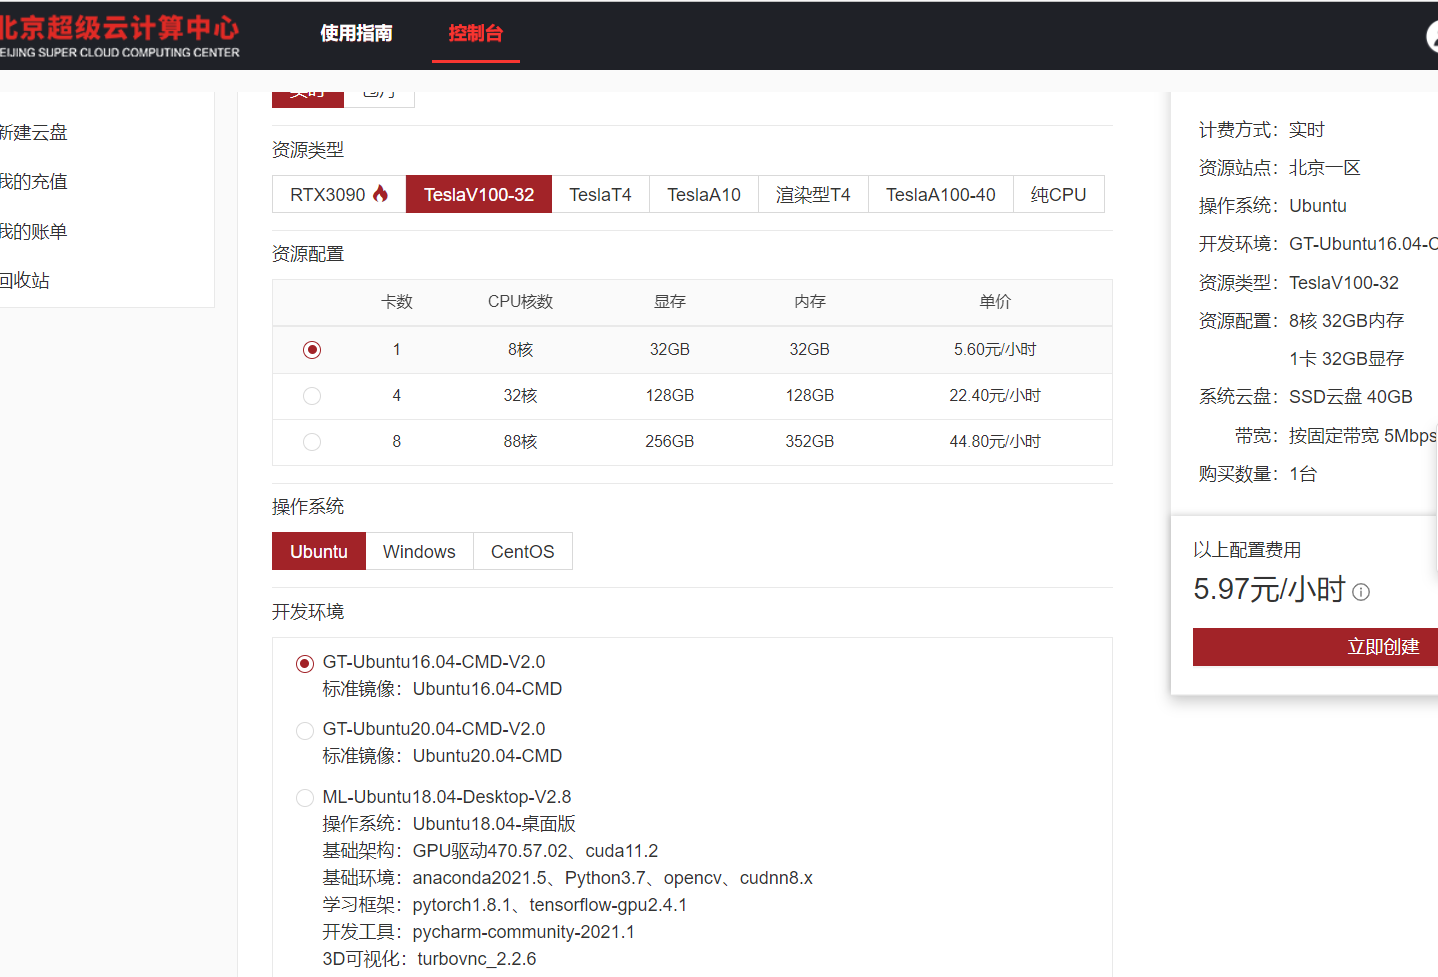Choose the TeslaA100-40 resource type
1438x977 pixels.
(x=941, y=194)
